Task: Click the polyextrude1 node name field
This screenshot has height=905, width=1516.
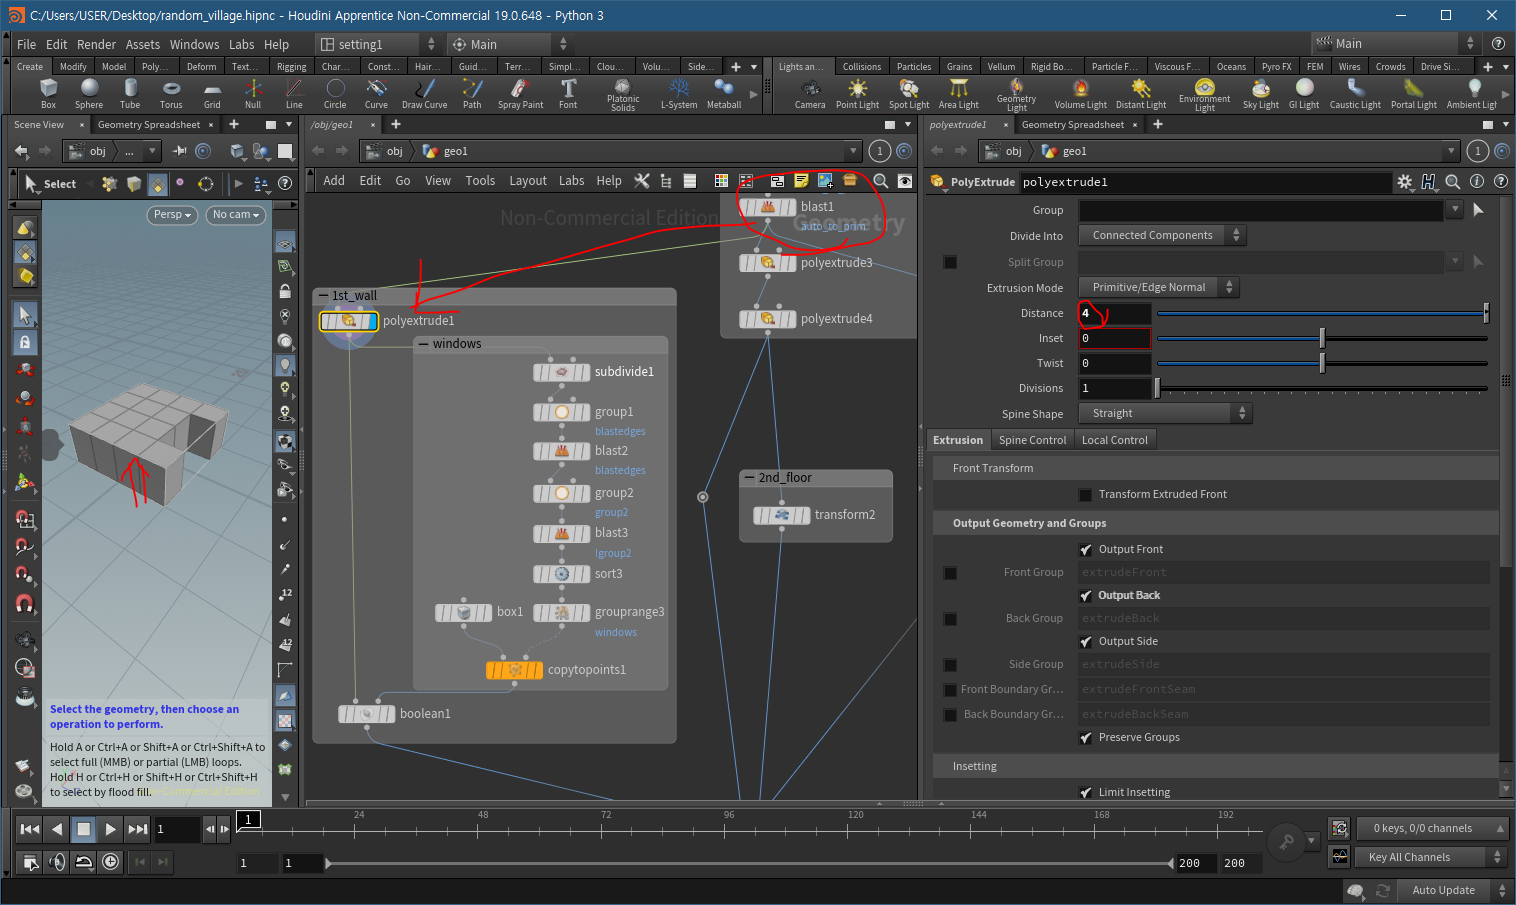Action: pos(1204,182)
